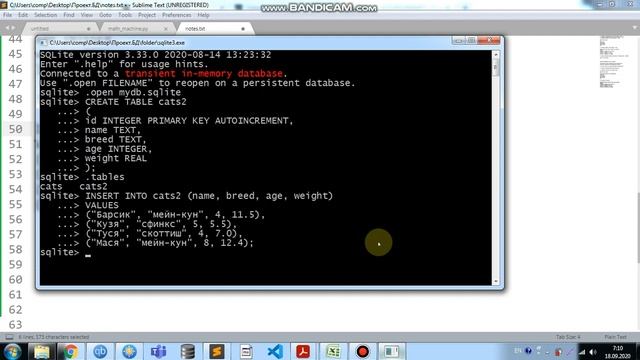This screenshot has width=640, height=360.
Task: Open the globe browser taskbar icon
Action: click(x=129, y=351)
